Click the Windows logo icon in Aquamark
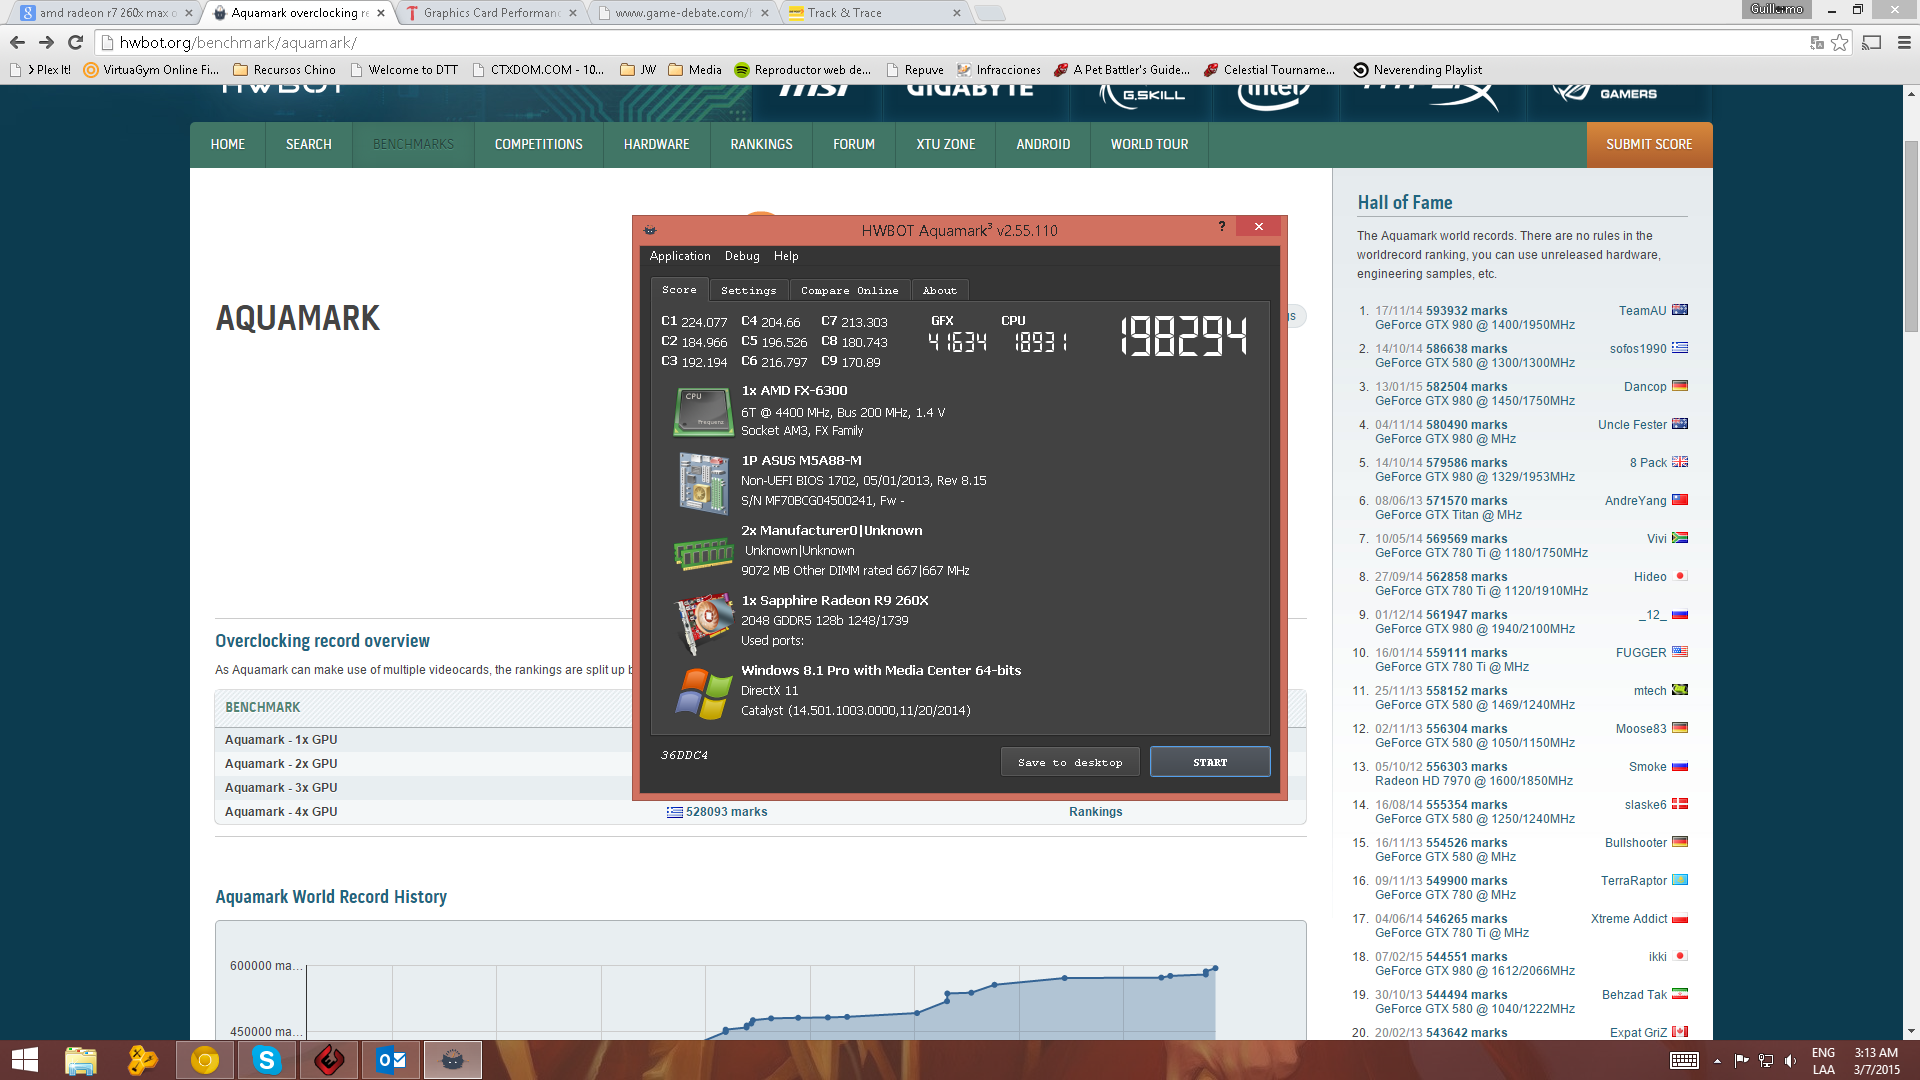The image size is (1920, 1080). point(704,692)
